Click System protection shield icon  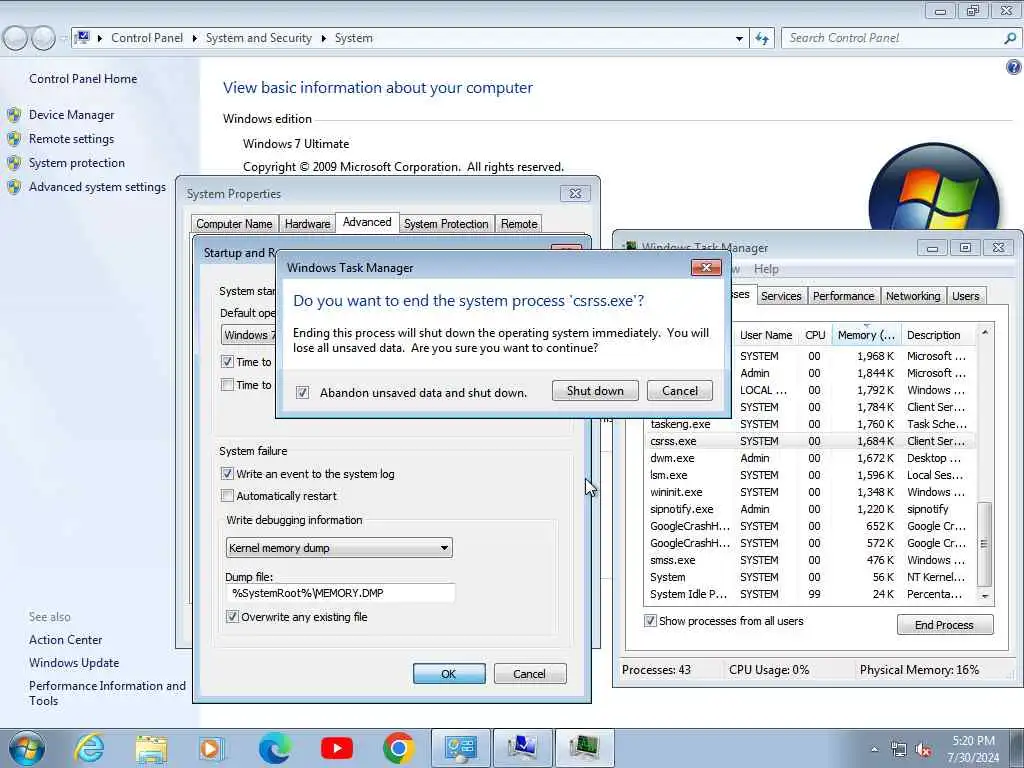(x=14, y=163)
